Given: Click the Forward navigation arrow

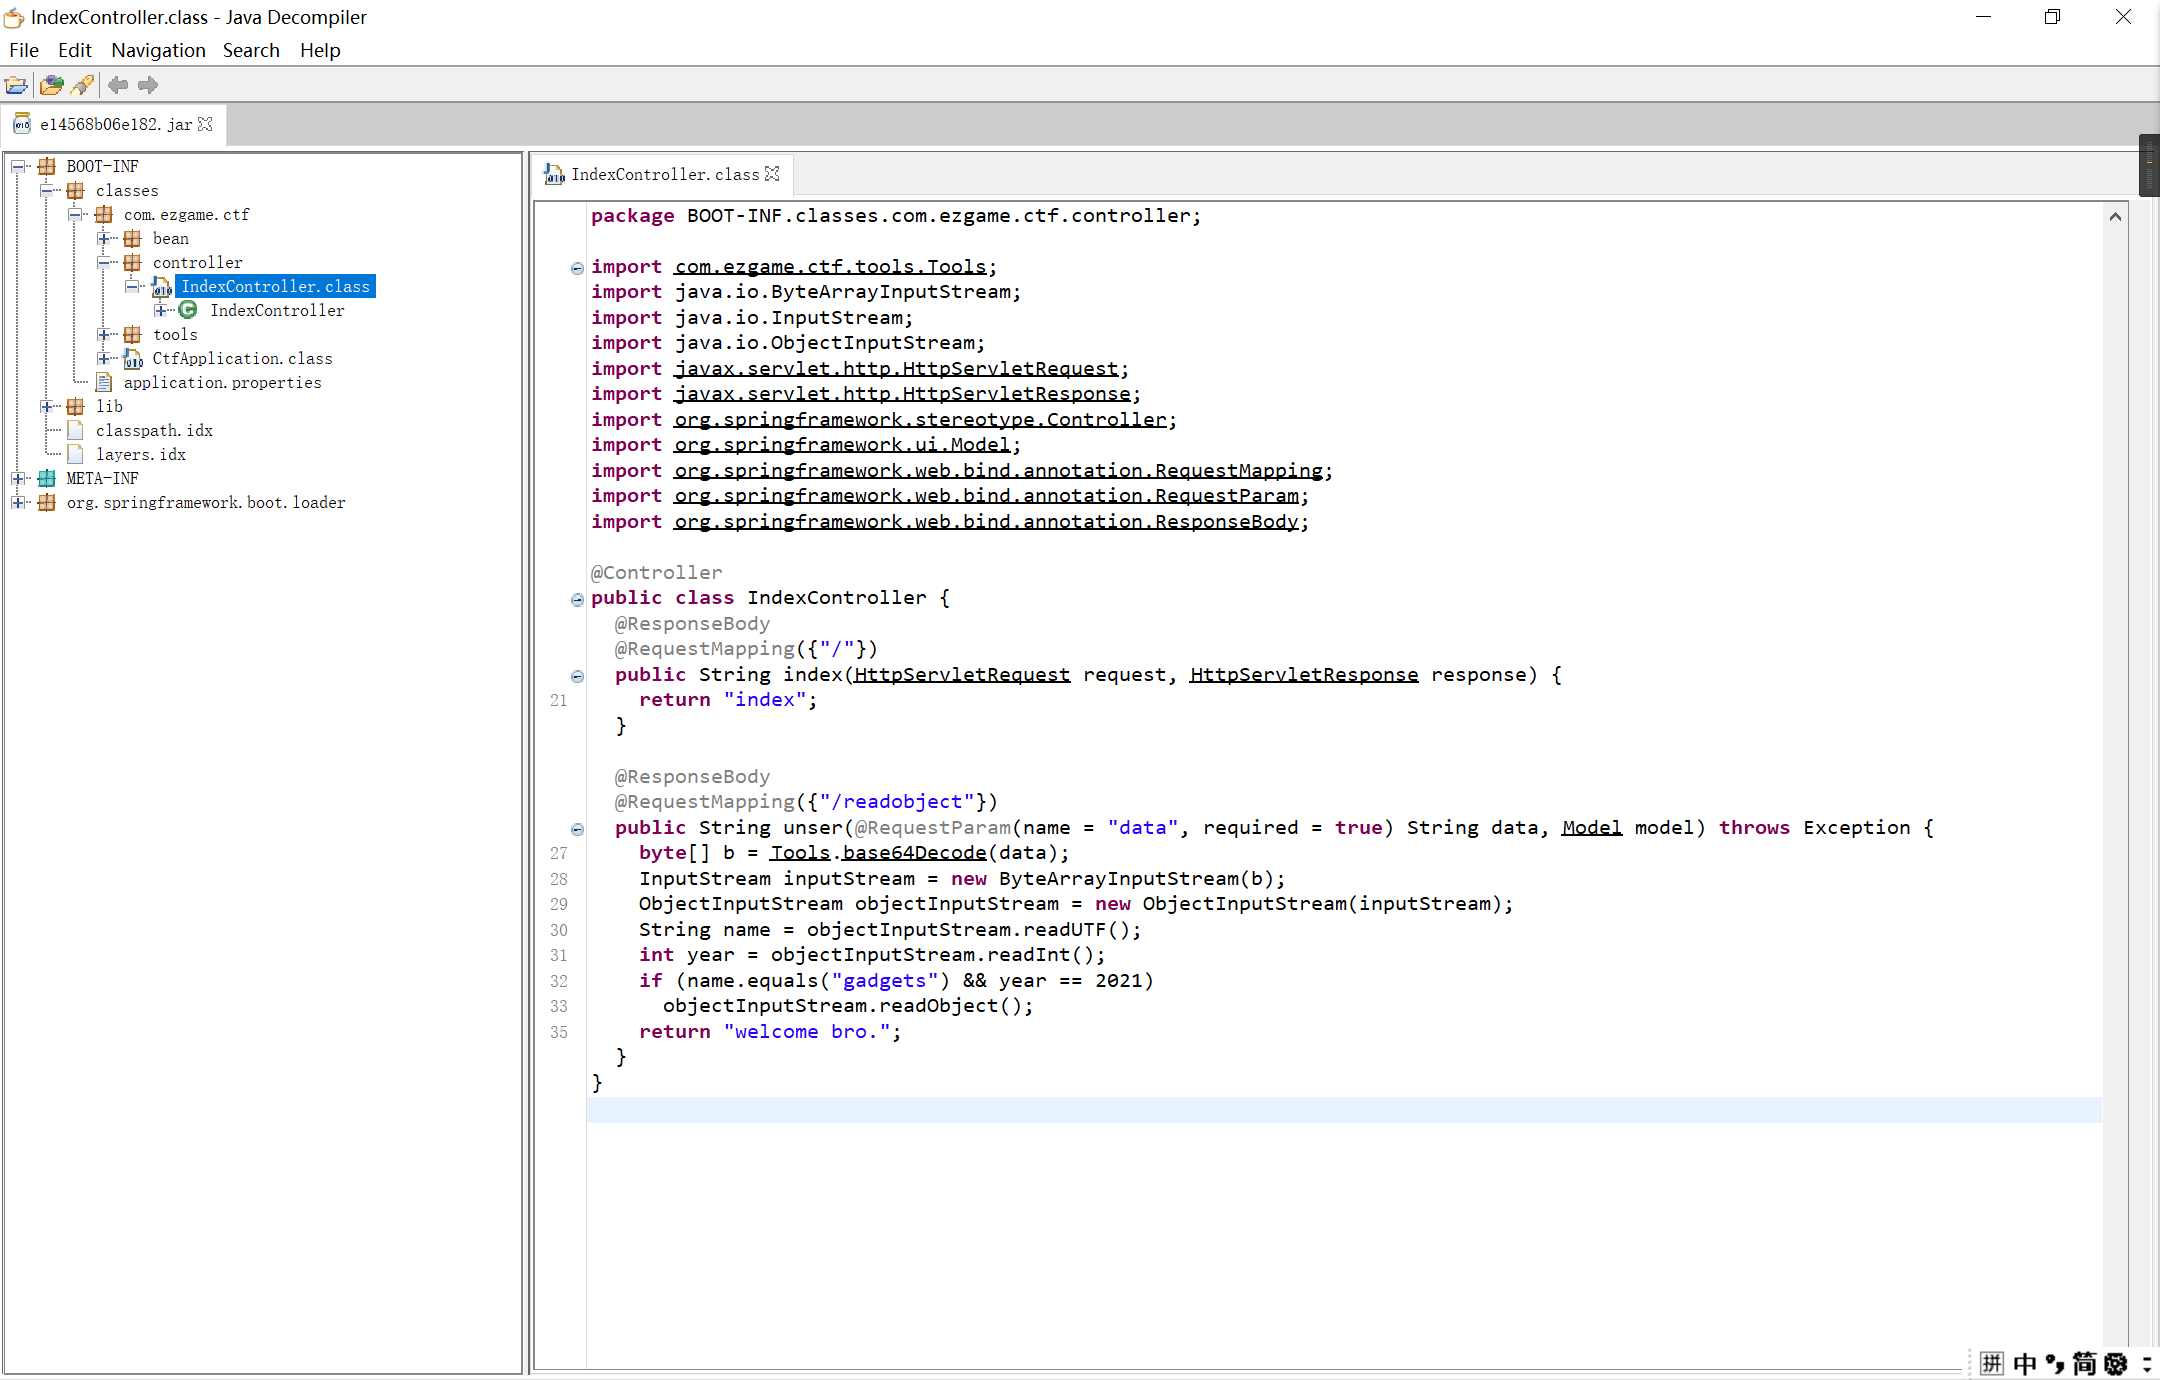Looking at the screenshot, I should tap(148, 85).
